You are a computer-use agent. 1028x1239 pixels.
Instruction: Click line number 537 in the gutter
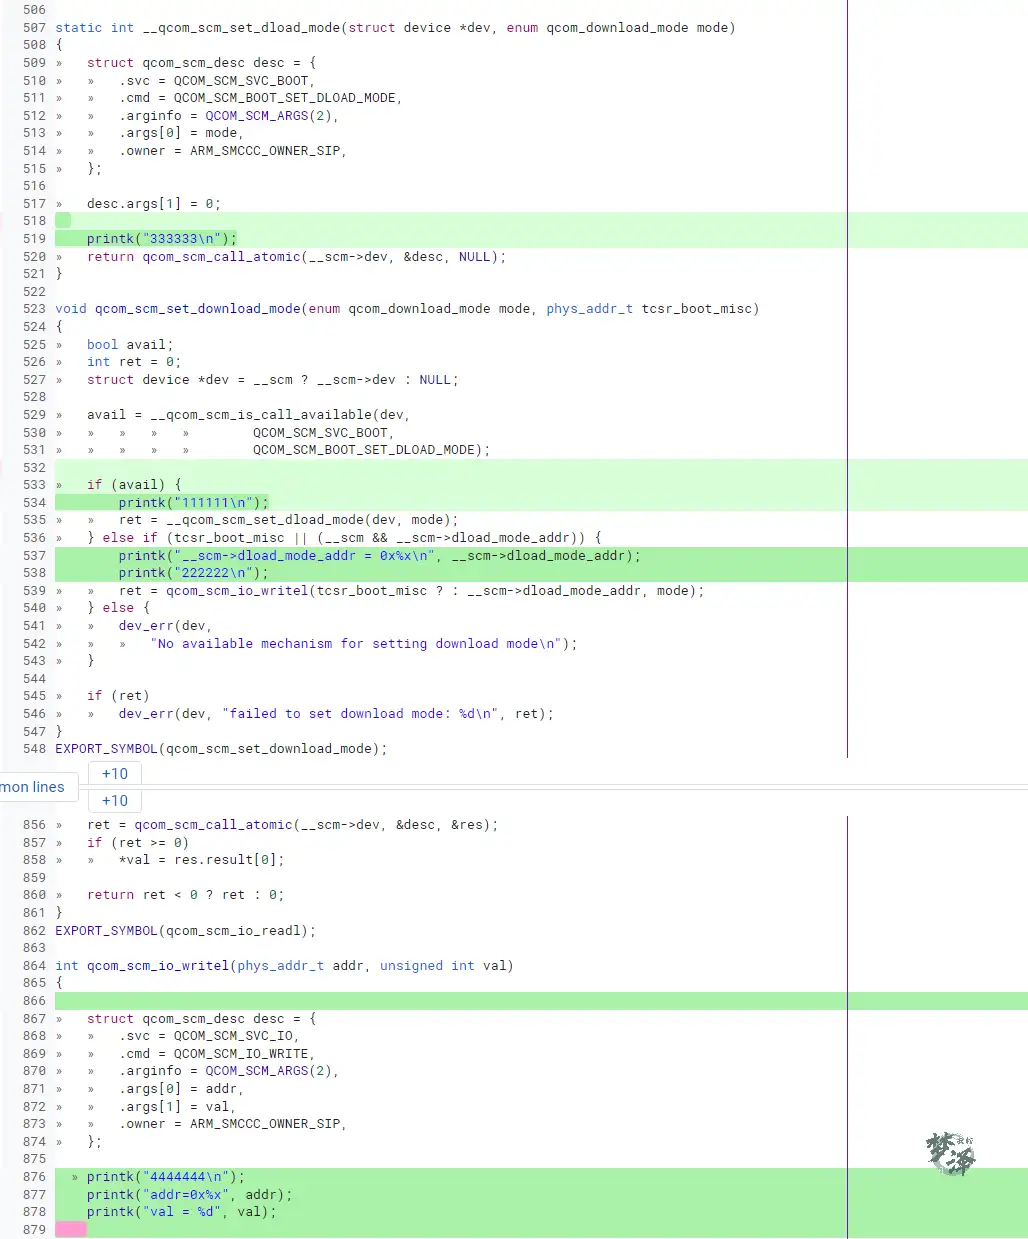(x=34, y=556)
